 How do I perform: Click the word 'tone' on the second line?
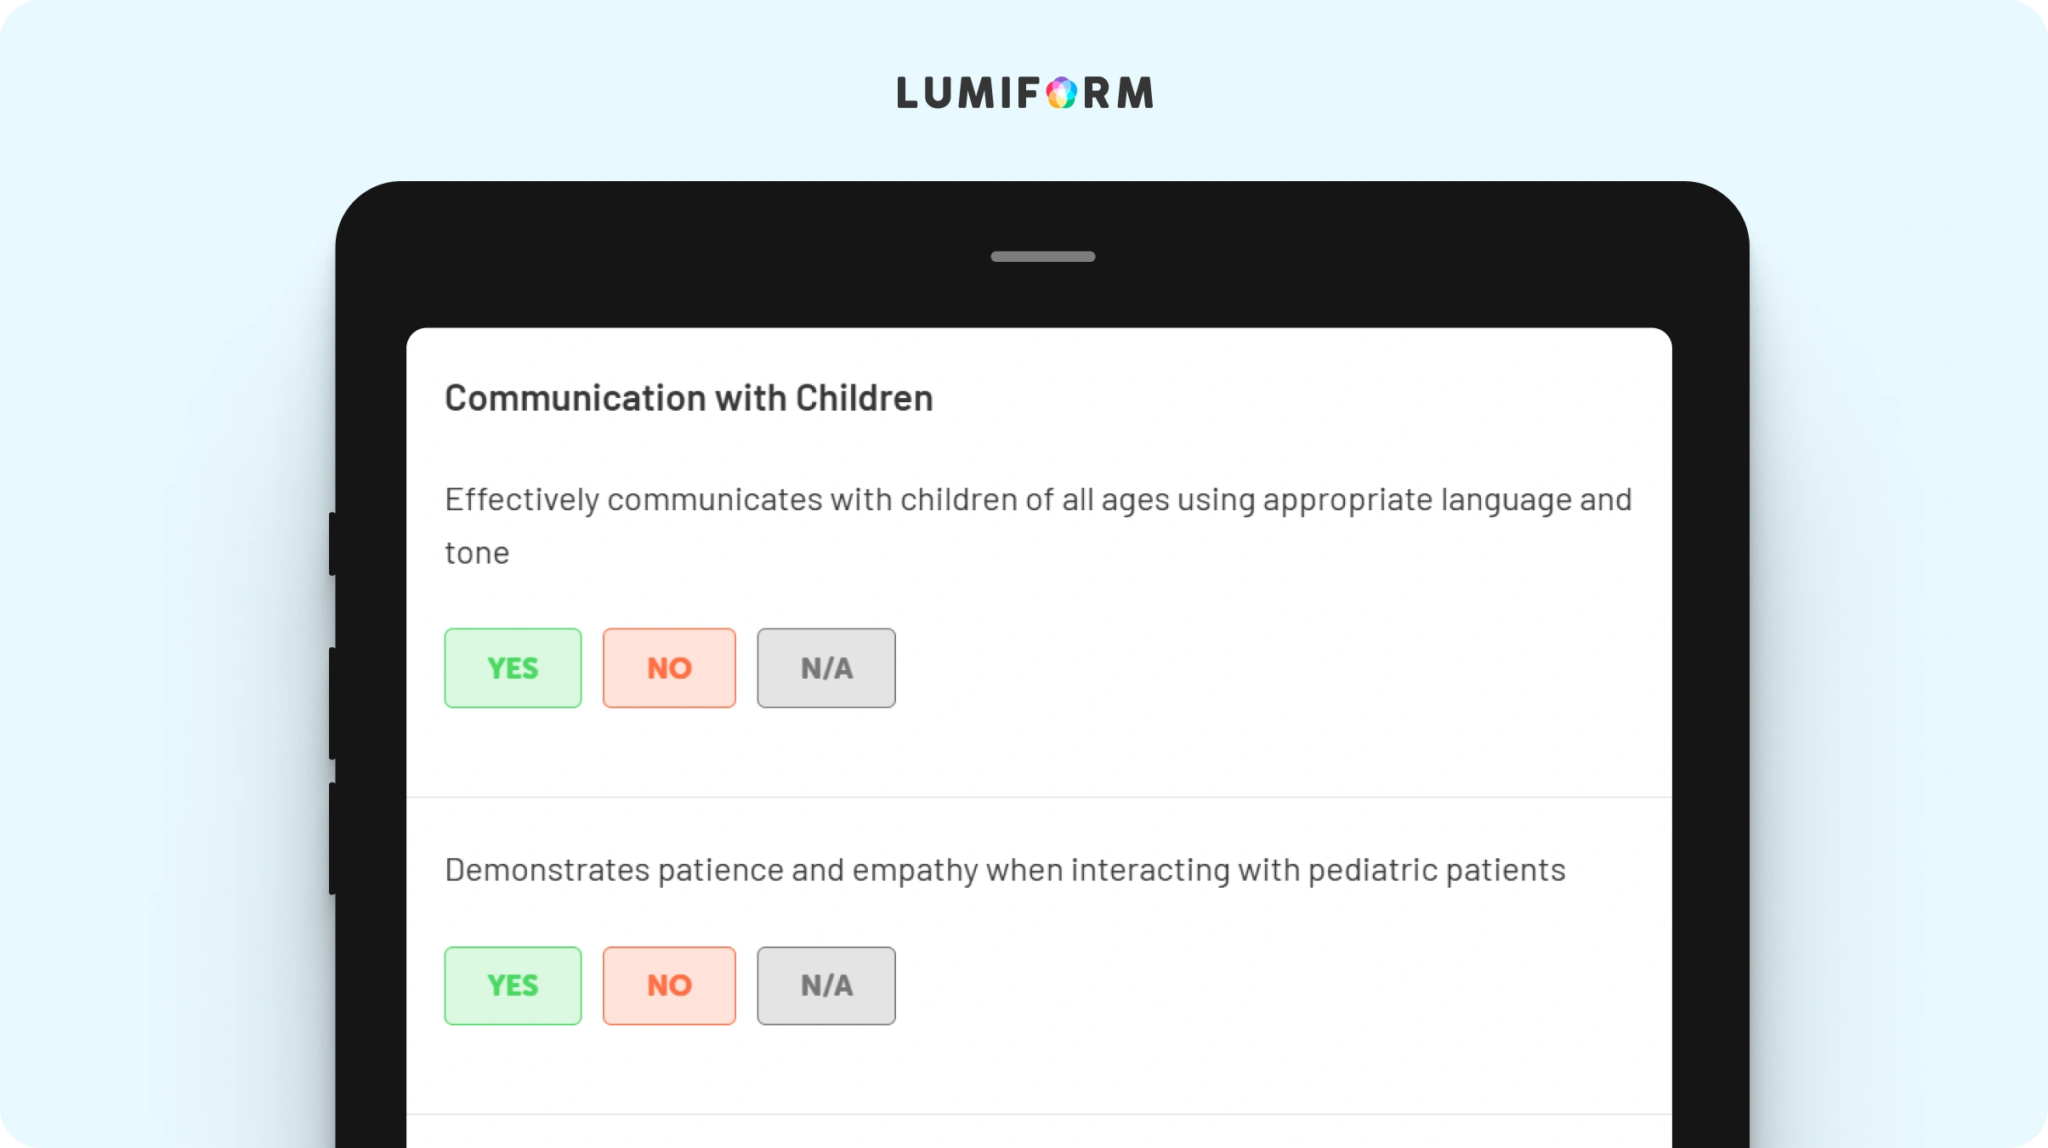click(477, 553)
